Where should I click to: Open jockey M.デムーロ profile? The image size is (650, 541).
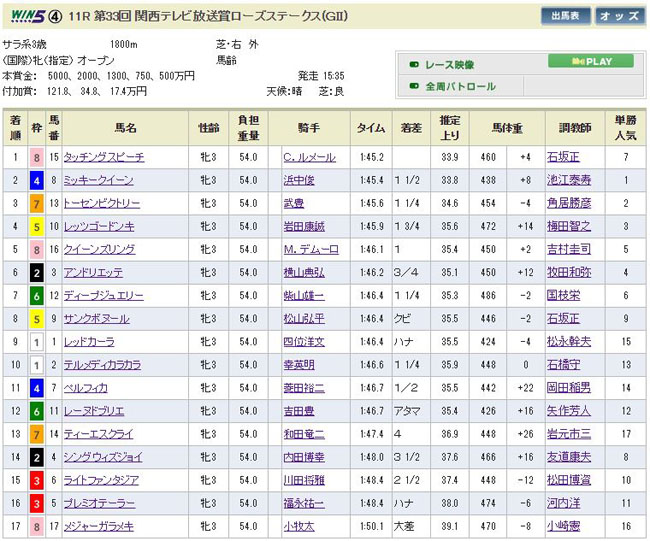(x=309, y=250)
